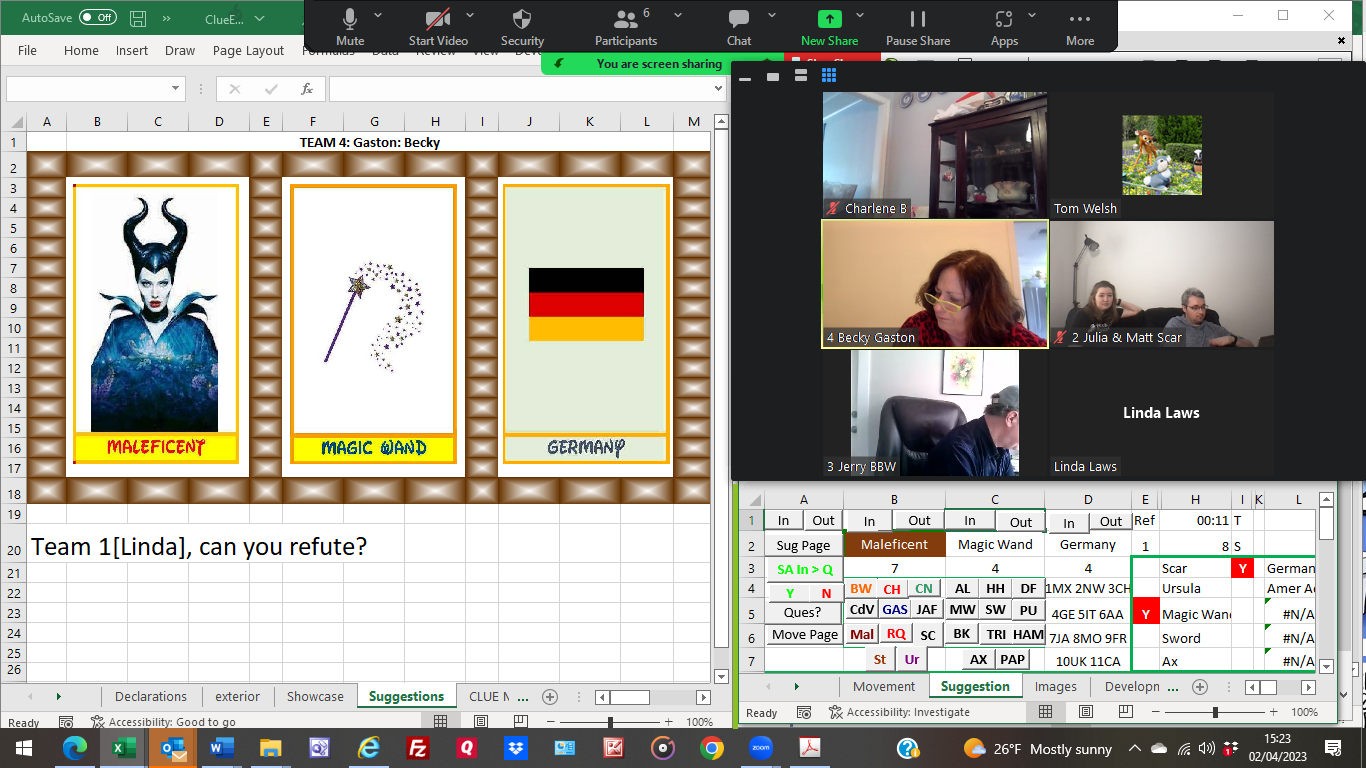Screen dimensions: 1366x768
Task: Expand audio options arrow beside Mute
Action: [378, 15]
